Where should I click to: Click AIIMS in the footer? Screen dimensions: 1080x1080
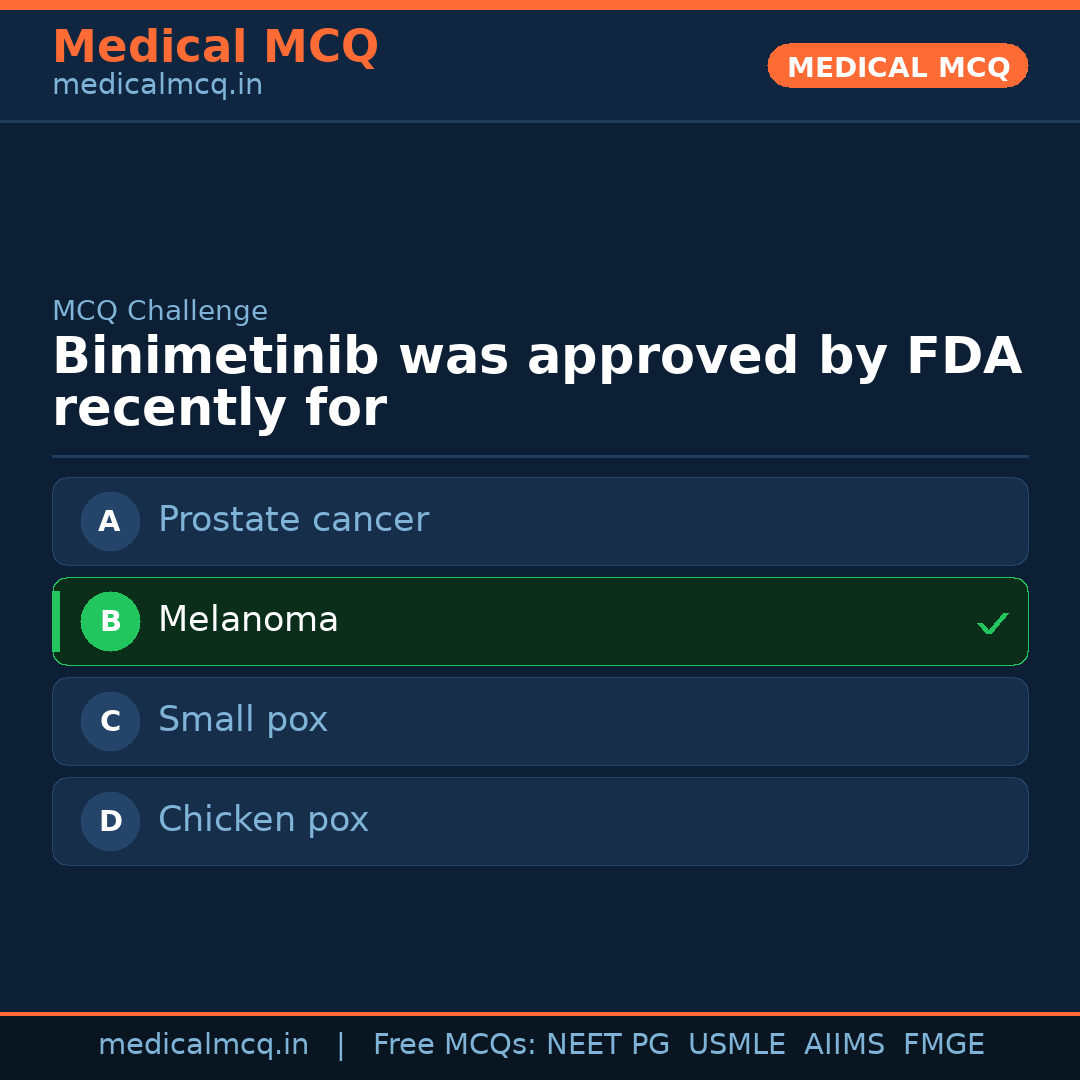844,1045
